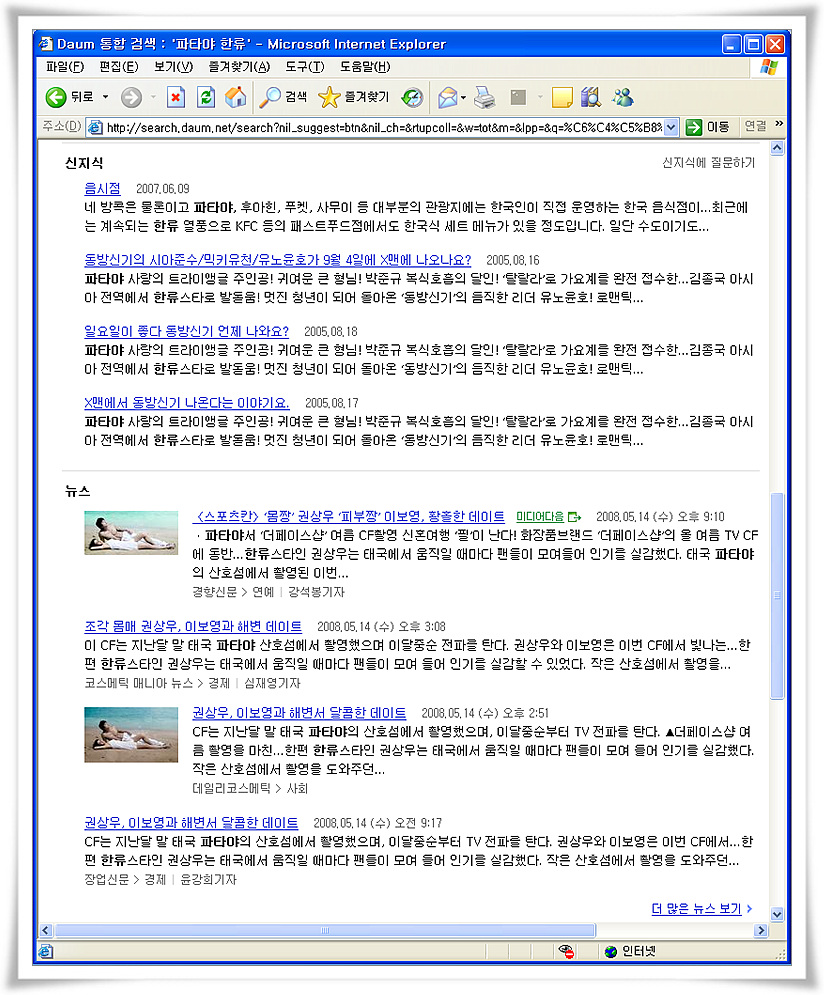Expand the 연결 links chevron
The width and height of the screenshot is (824, 995).
(x=779, y=123)
